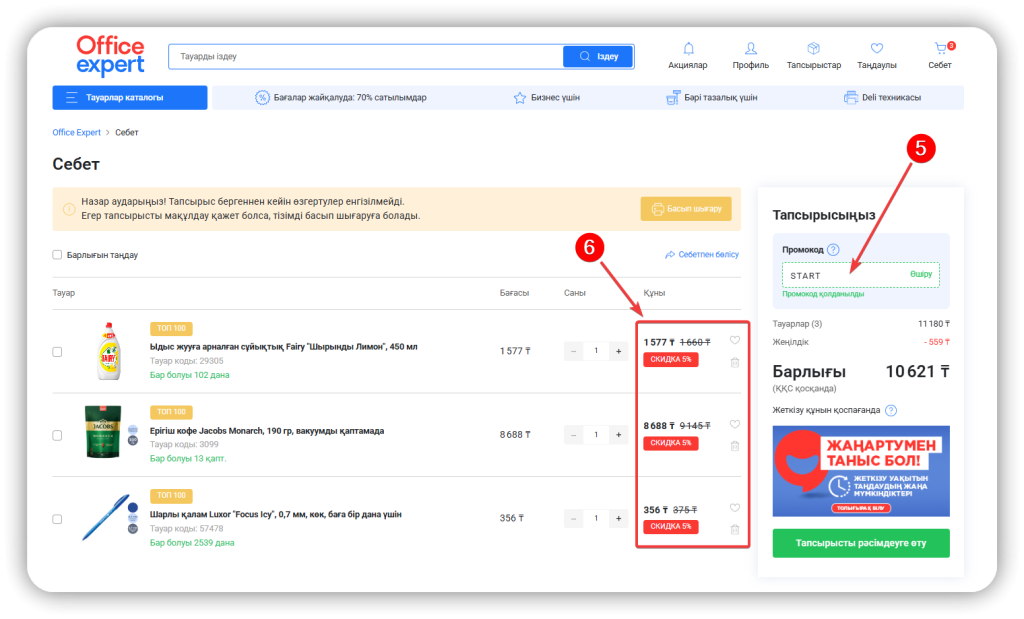The width and height of the screenshot is (1024, 619).
Task: Delete Luxor pen from the cart
Action: coord(735,529)
